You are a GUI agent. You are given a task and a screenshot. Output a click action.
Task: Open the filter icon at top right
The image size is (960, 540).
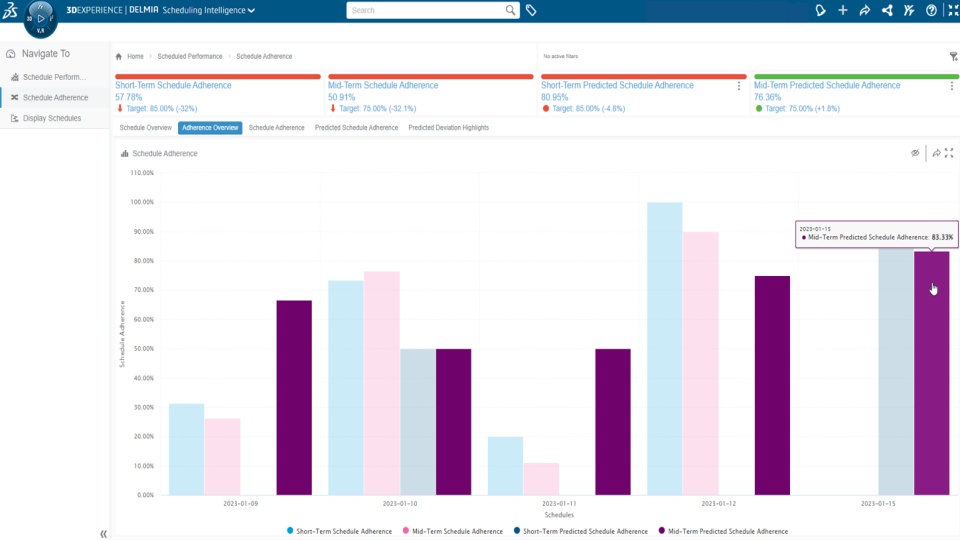click(x=953, y=56)
